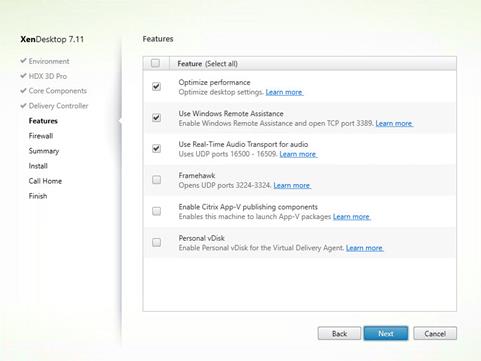
Task: Go to the HDX 3D Pro step
Action: [x=48, y=76]
